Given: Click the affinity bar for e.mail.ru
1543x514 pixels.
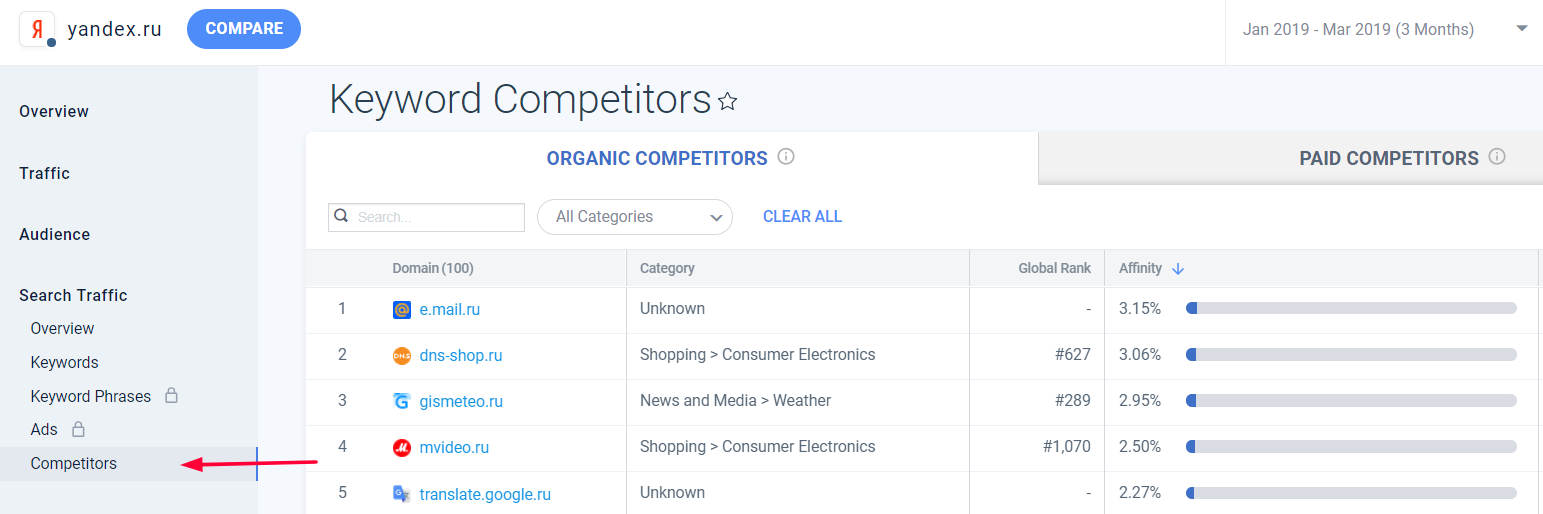Looking at the screenshot, I should (x=1351, y=309).
